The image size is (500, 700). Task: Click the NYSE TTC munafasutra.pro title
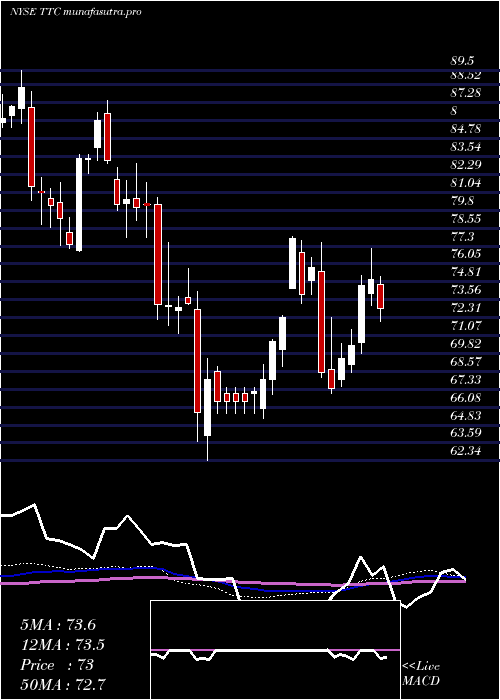coord(75,12)
